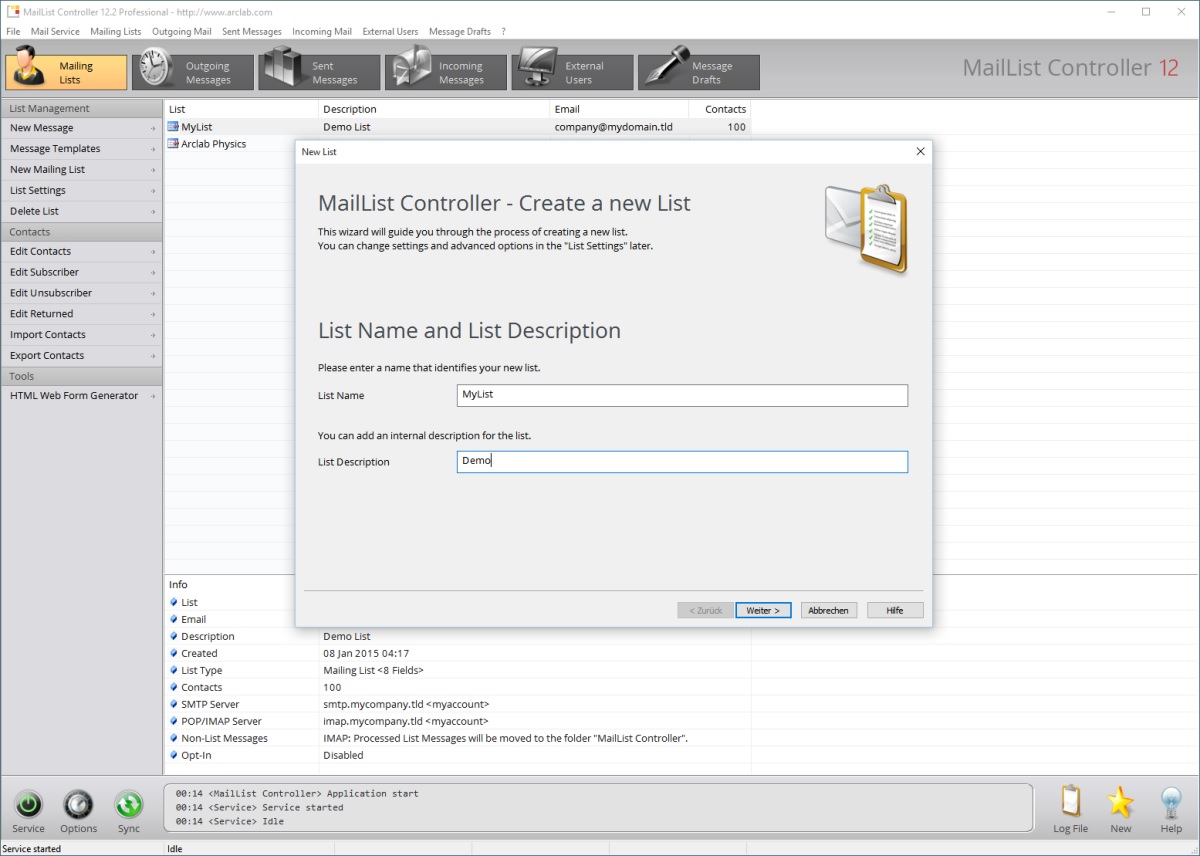Open the Mailing Lists toolbar section
This screenshot has width=1200, height=856.
(66, 72)
